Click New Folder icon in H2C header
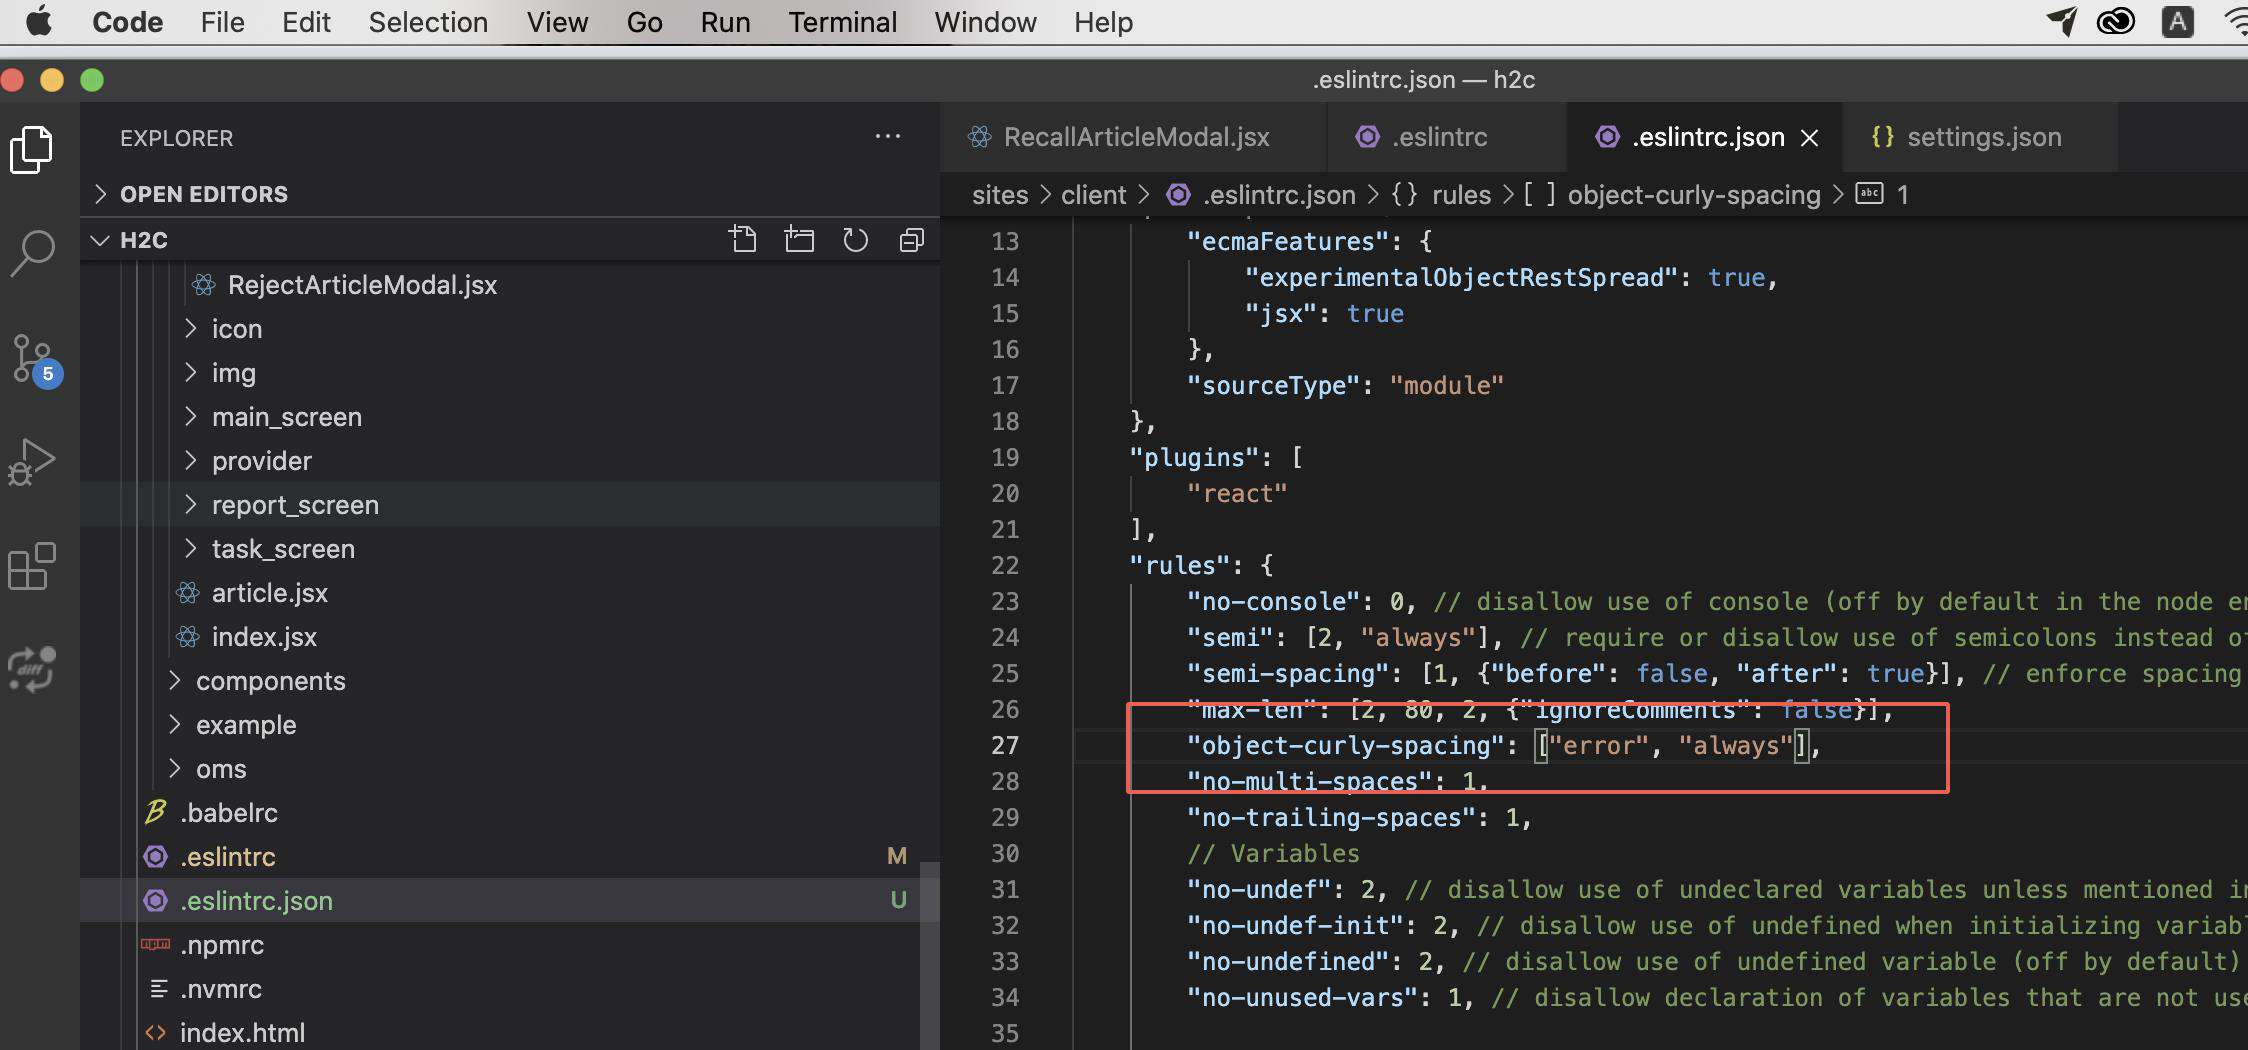This screenshot has height=1050, width=2248. pyautogui.click(x=799, y=240)
